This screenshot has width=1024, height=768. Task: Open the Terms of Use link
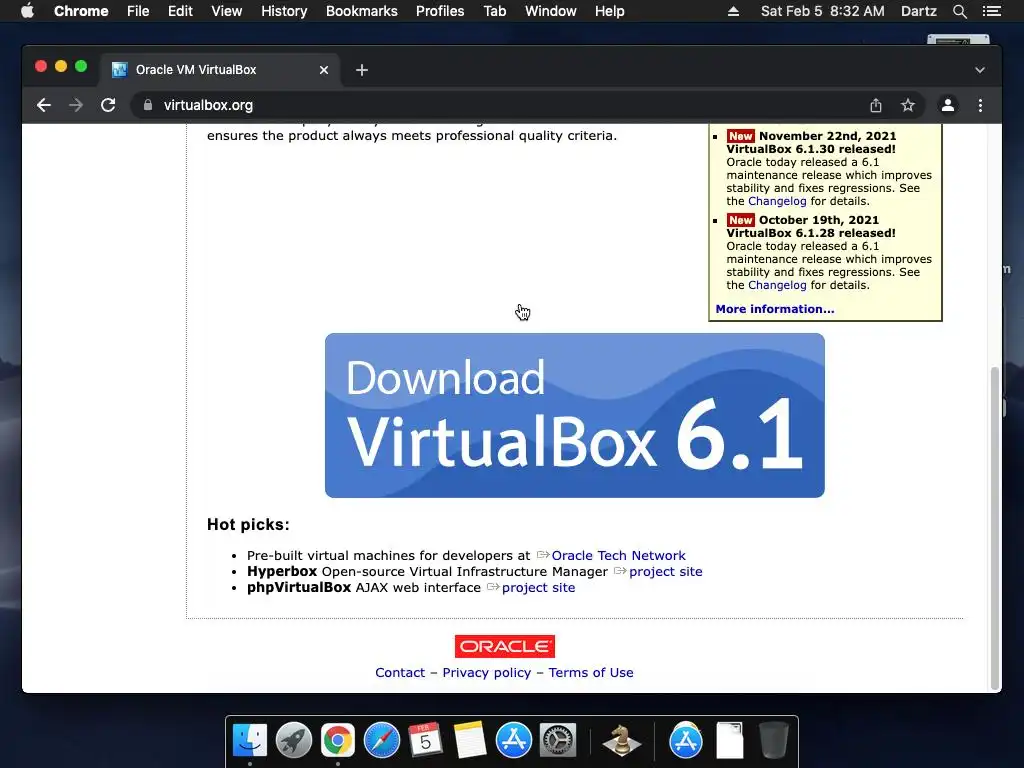click(591, 673)
